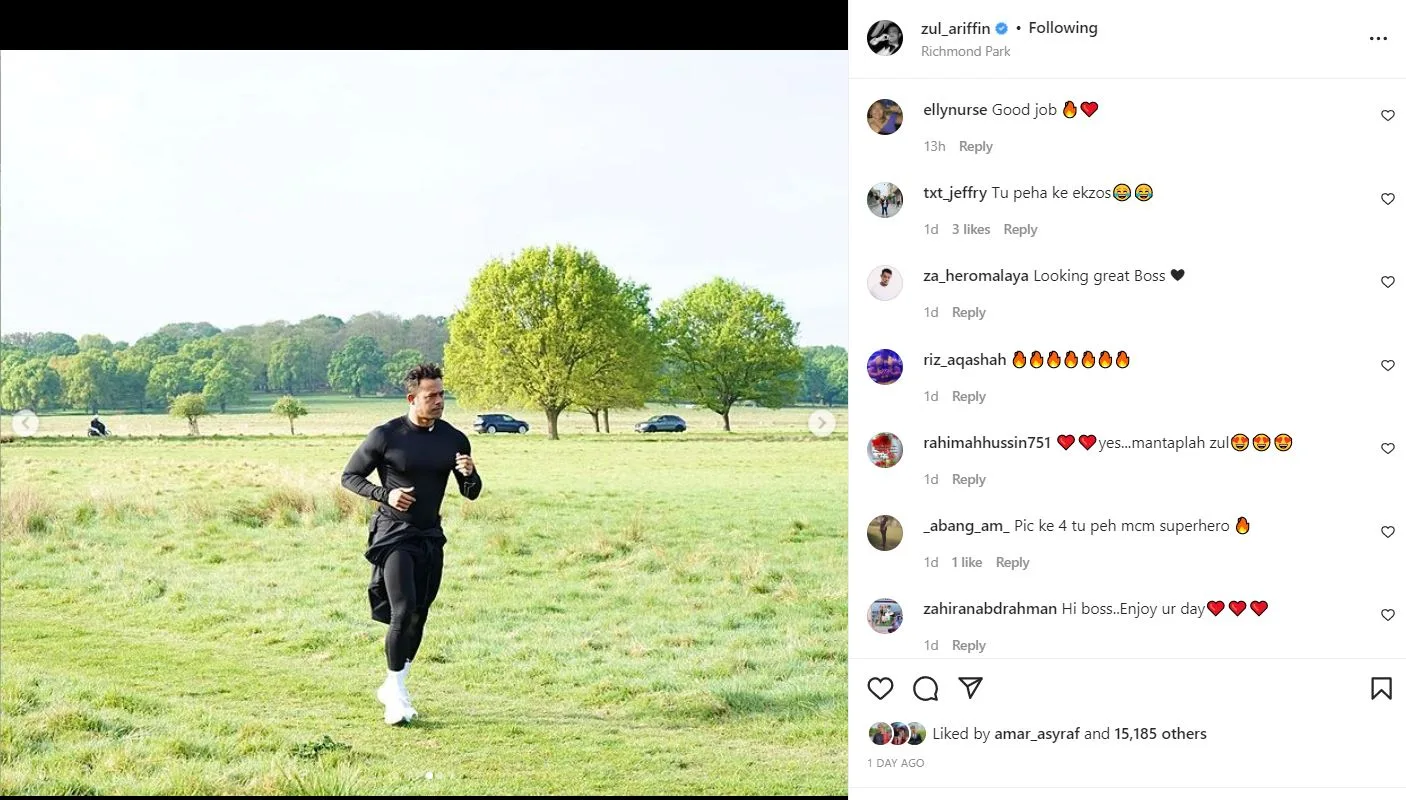Open zul_ariffin profile picture

pos(885,38)
